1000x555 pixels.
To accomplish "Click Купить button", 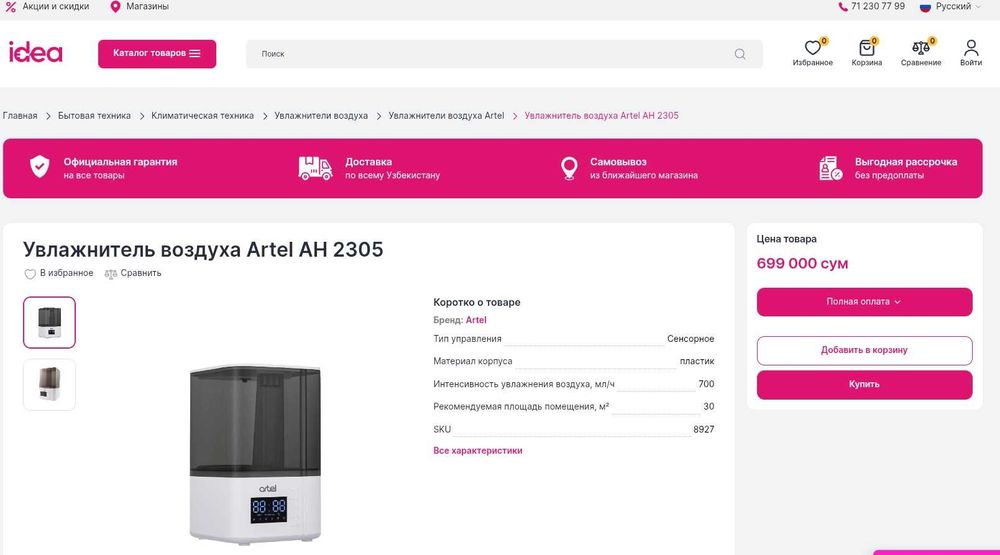I will tap(864, 385).
